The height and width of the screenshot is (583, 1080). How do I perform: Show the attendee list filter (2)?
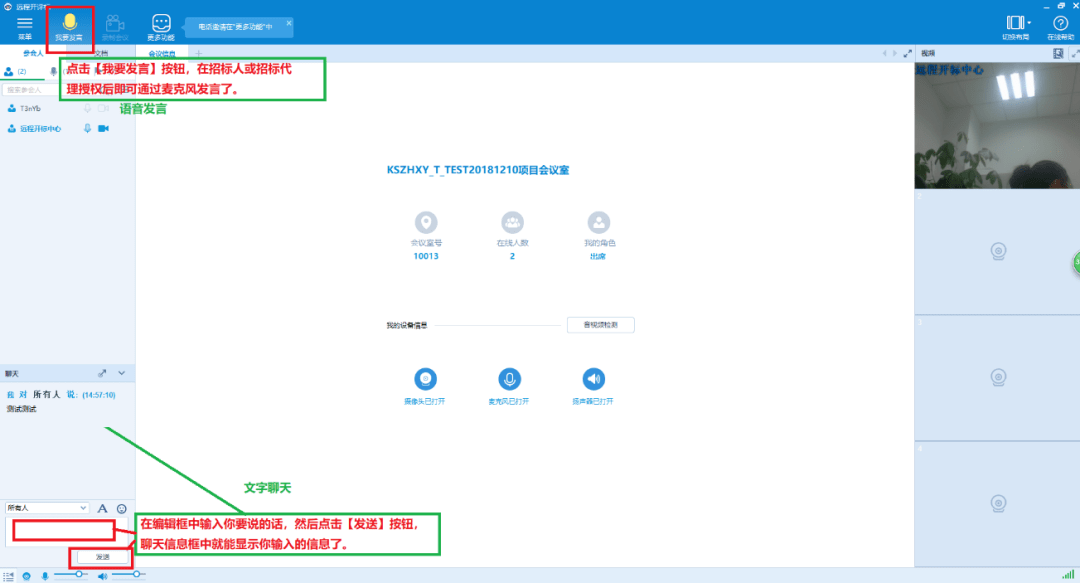(x=15, y=71)
